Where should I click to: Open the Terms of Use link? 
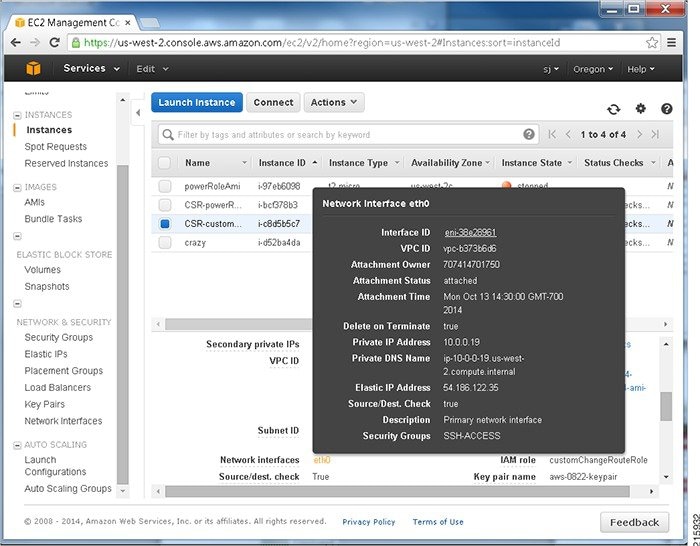[x=438, y=522]
